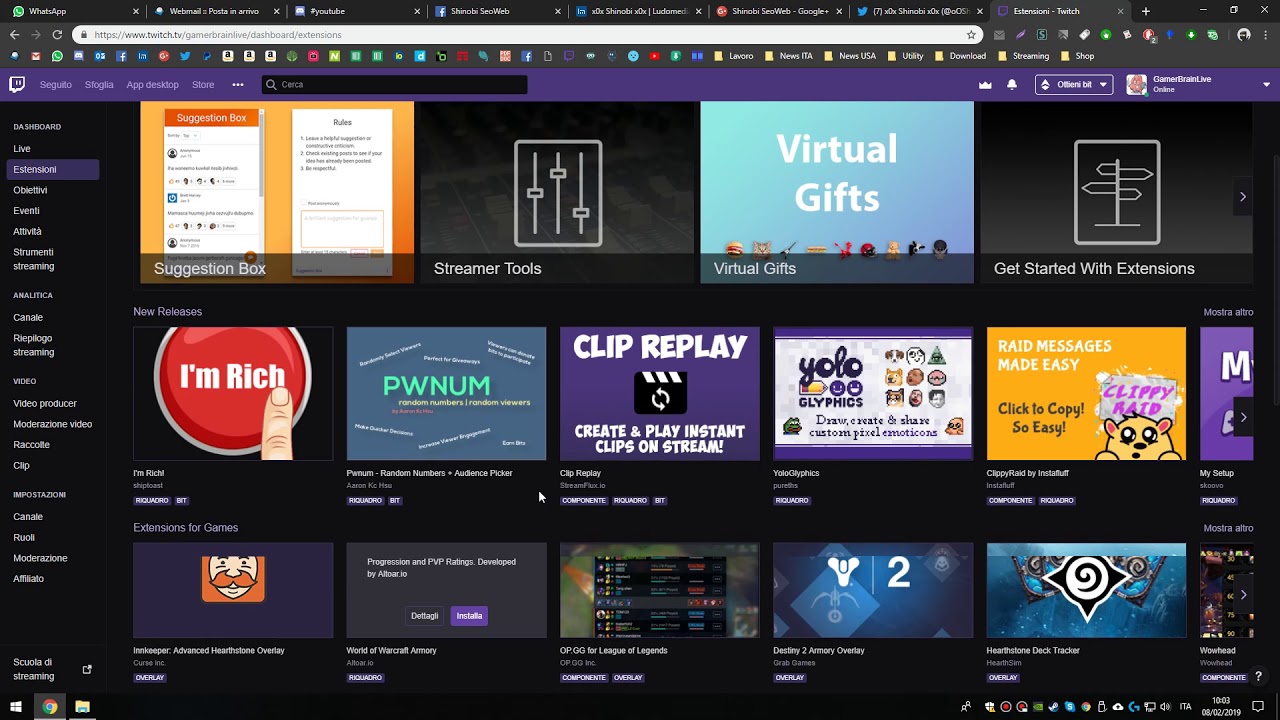1280x720 pixels.
Task: Open App desktop navigation item
Action: [152, 85]
